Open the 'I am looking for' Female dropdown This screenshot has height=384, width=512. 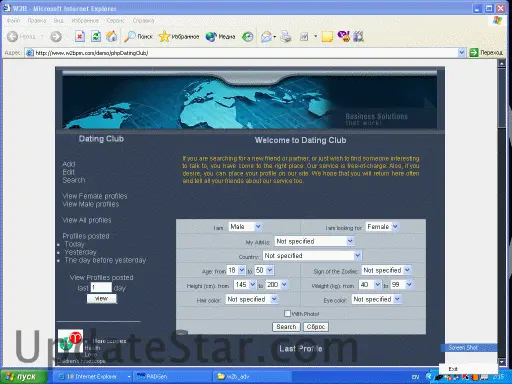382,227
